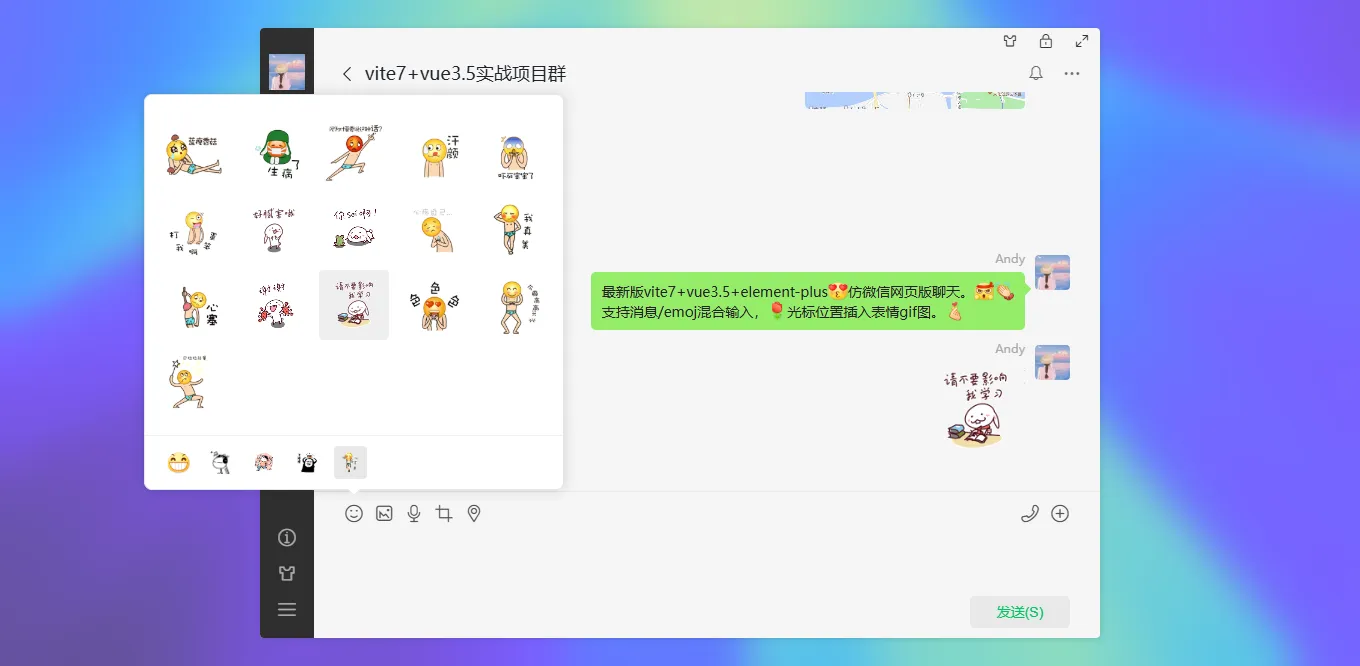Go back using the left chevron

(347, 73)
